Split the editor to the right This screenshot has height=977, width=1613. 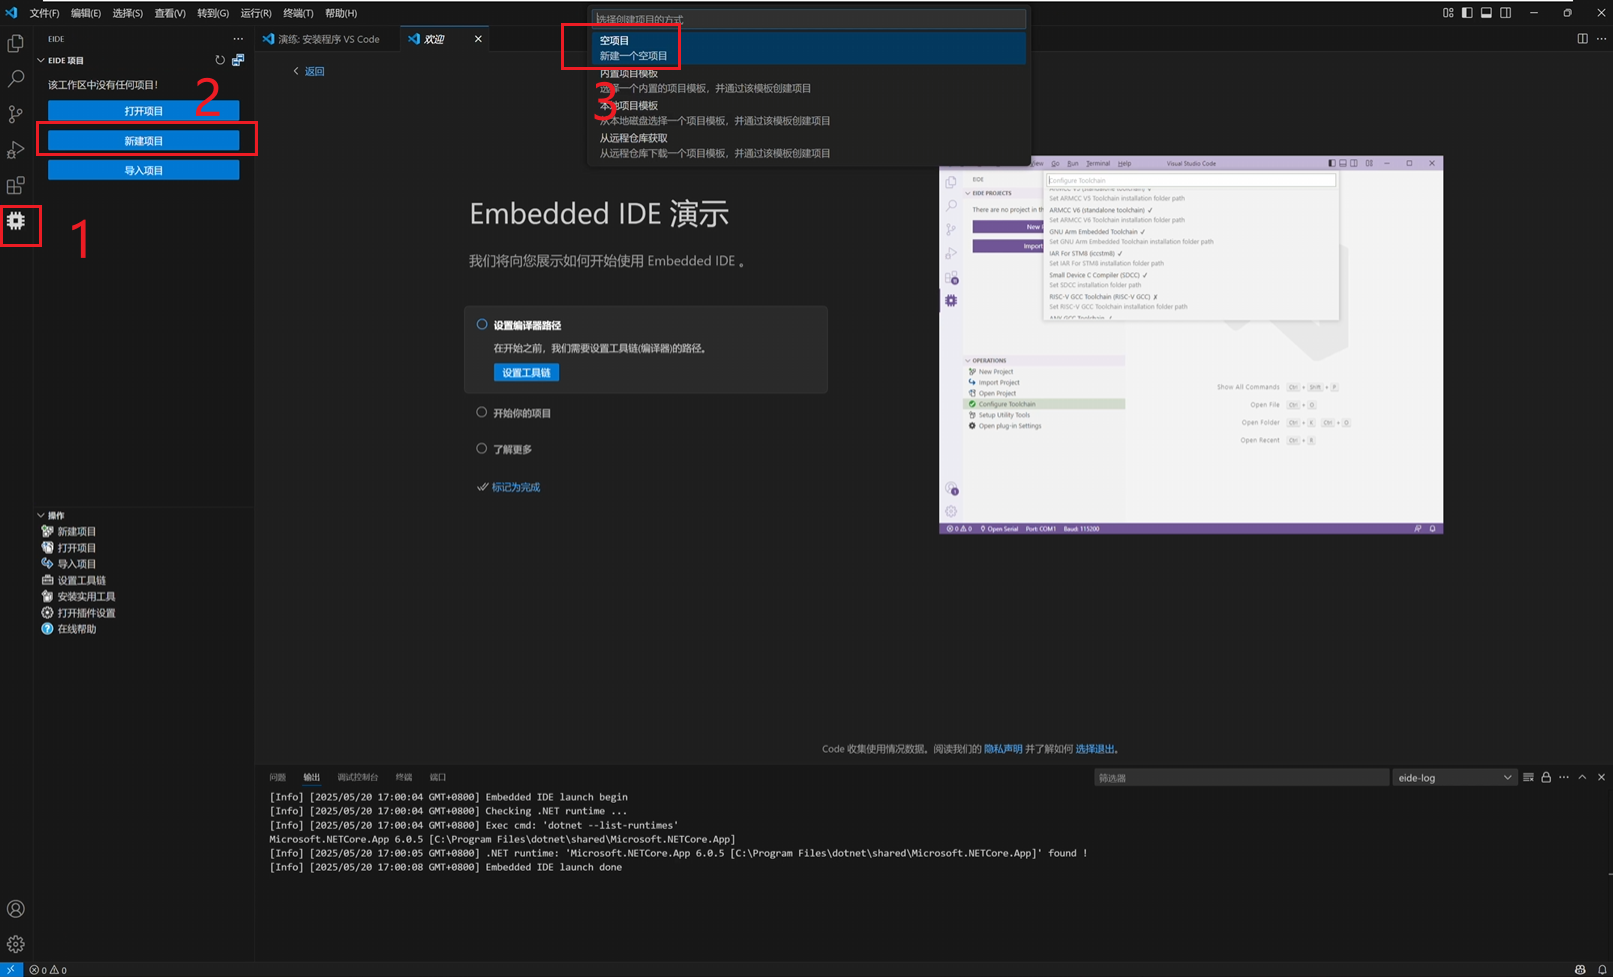pyautogui.click(x=1582, y=39)
